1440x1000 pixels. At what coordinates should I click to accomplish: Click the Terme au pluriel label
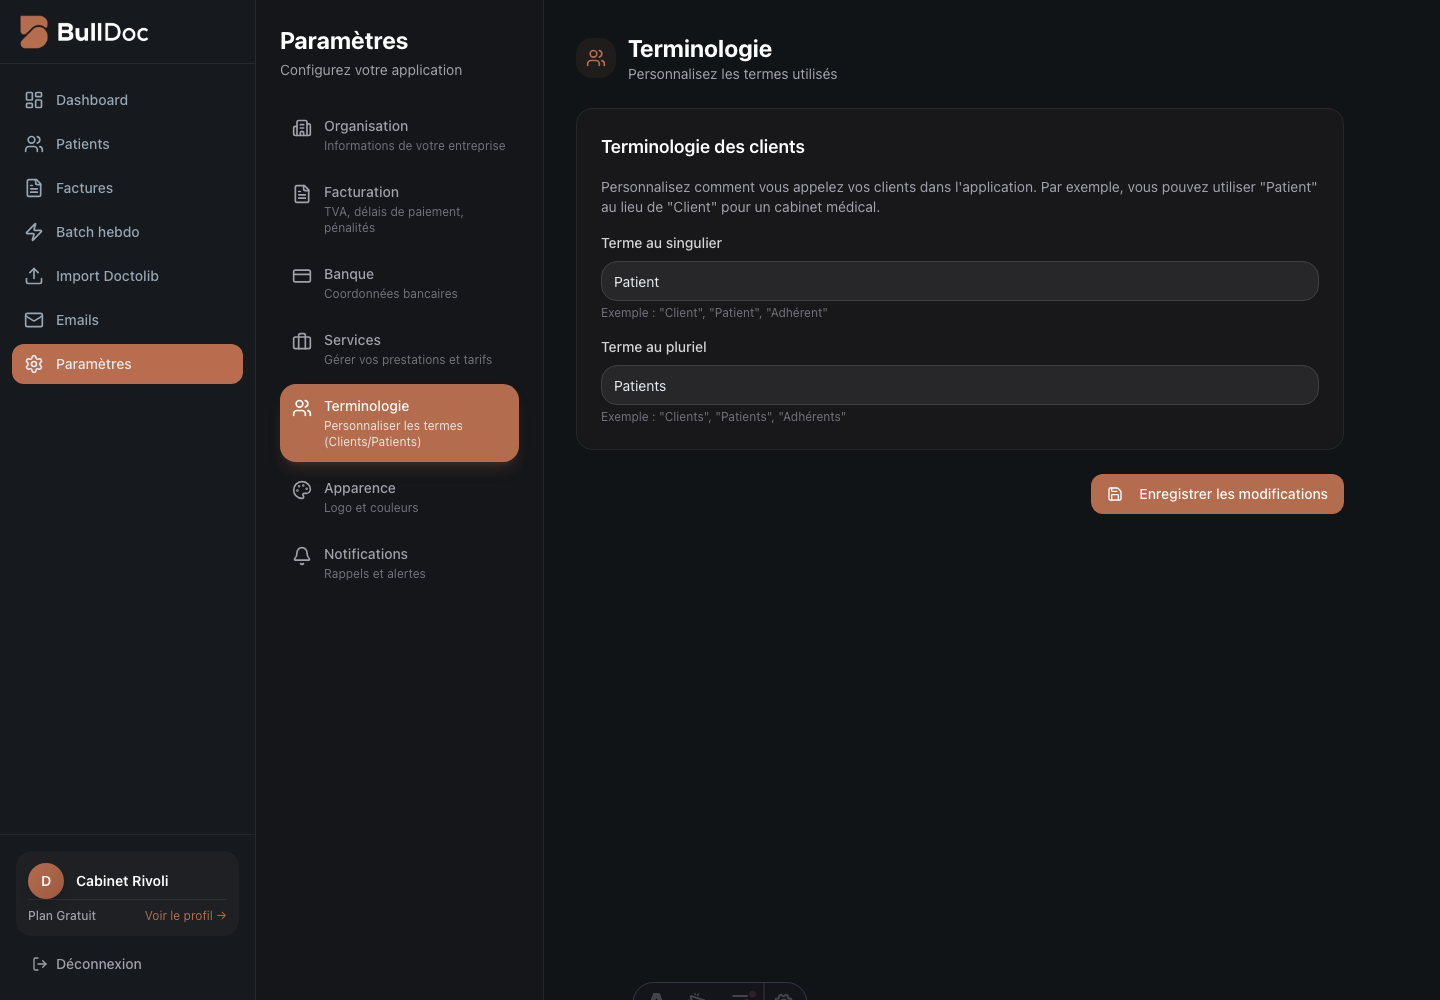click(654, 347)
